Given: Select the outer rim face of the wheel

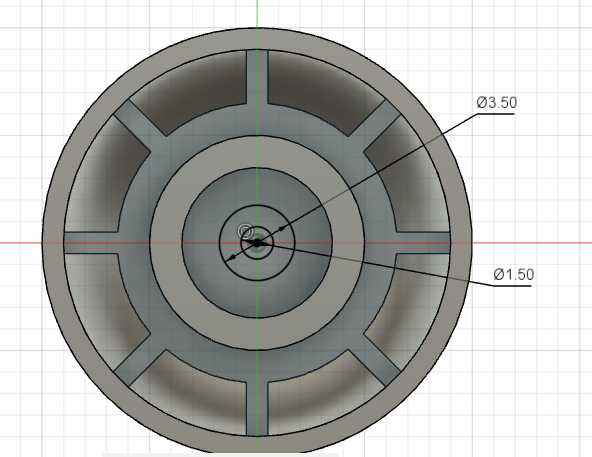Looking at the screenshot, I should tap(257, 39).
